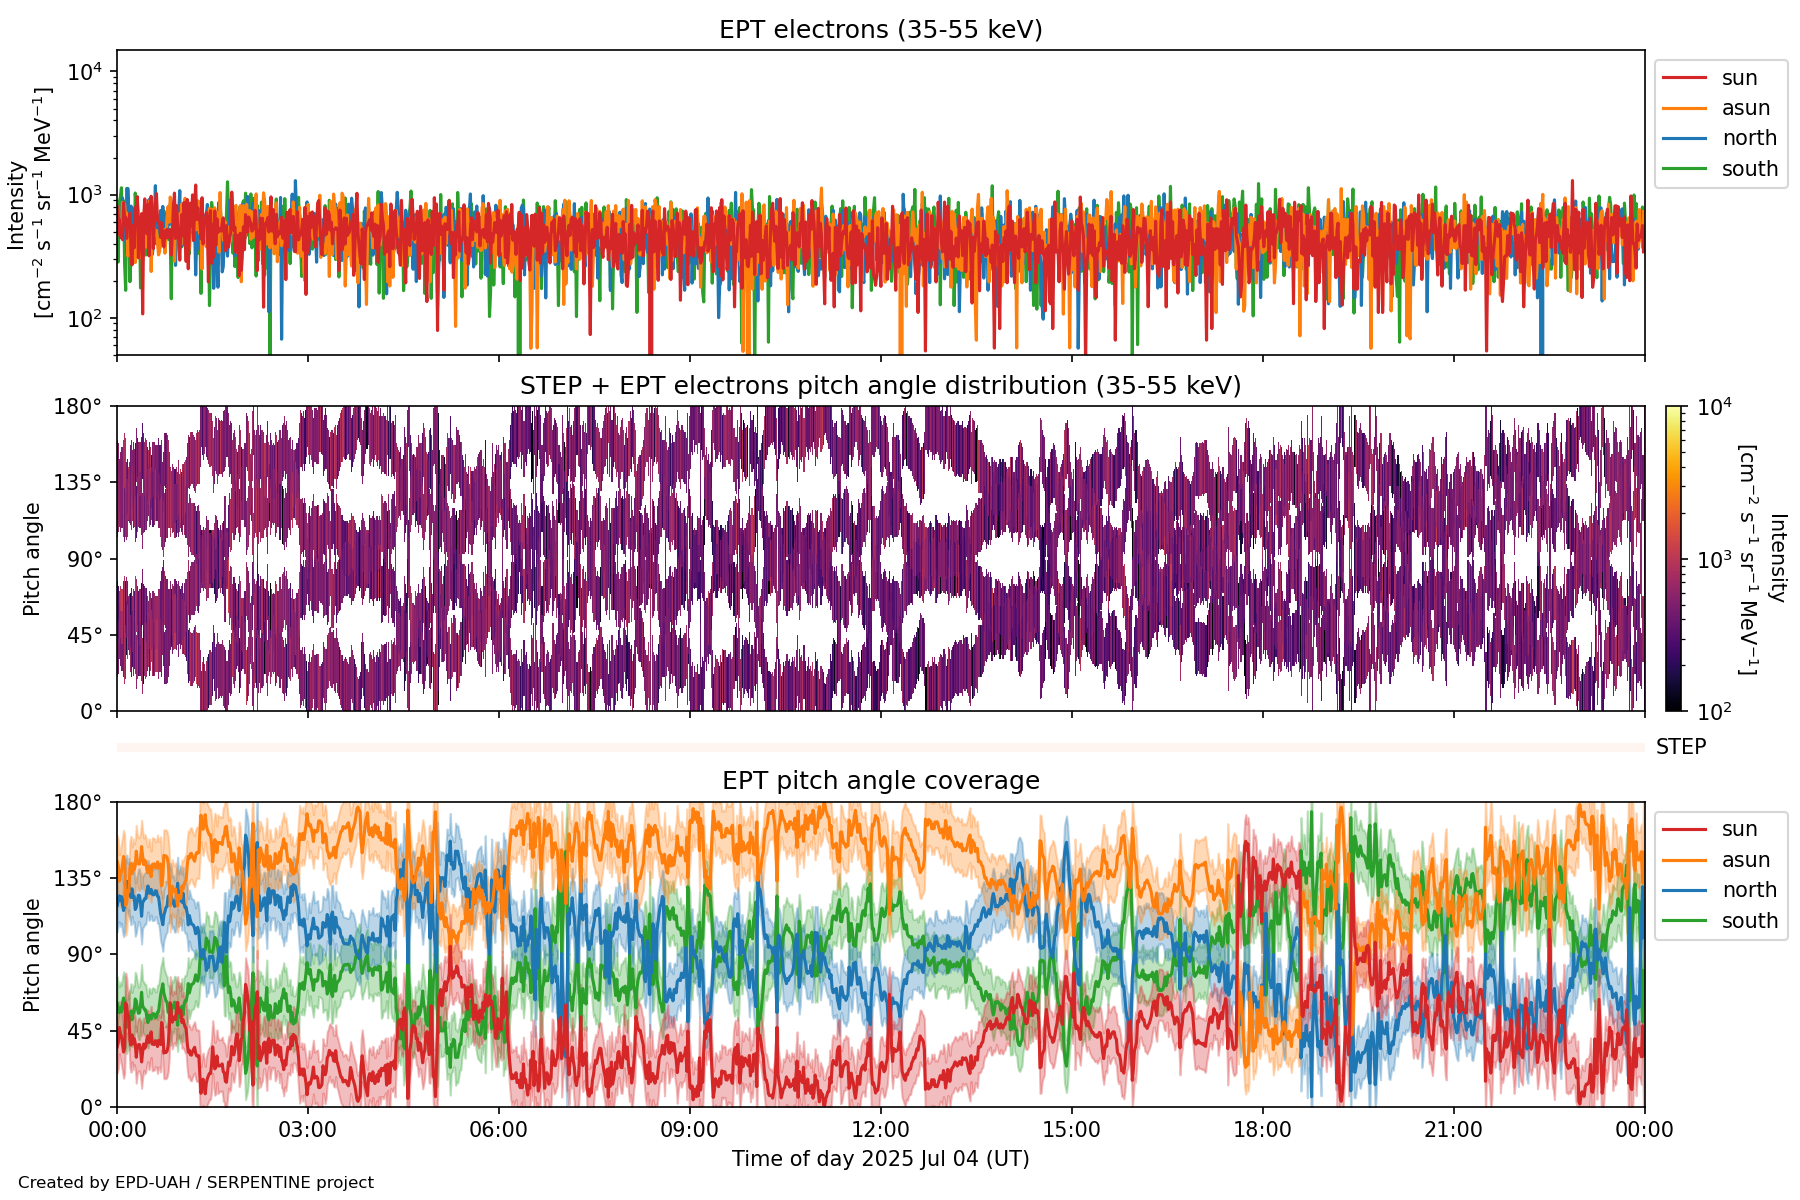Click the pitch angle distribution panel title
This screenshot has width=1800, height=1200.
[x=880, y=386]
